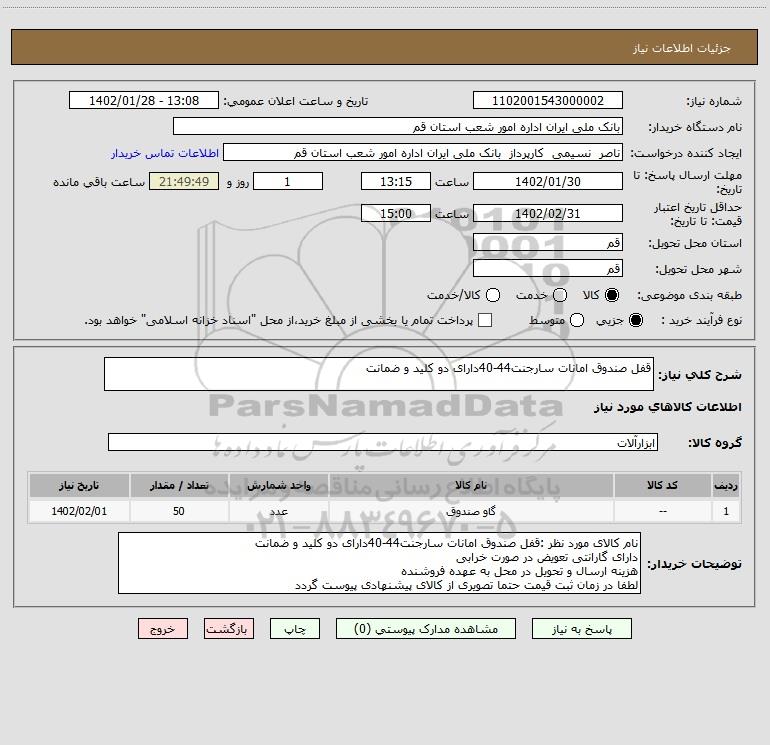Click the خروج exit button

coord(163,629)
